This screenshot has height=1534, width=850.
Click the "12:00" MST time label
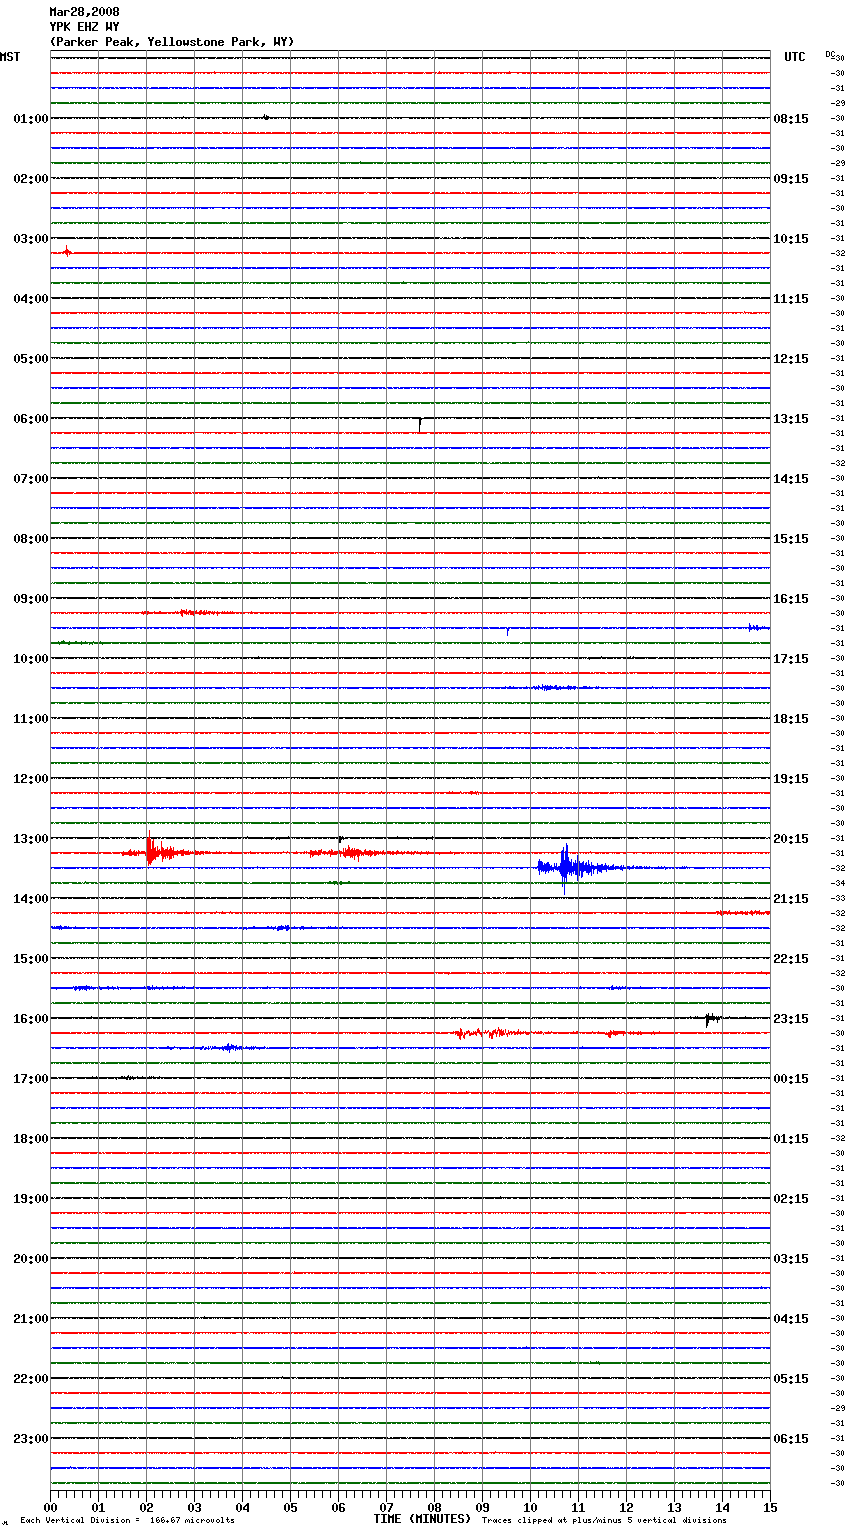pos(31,779)
